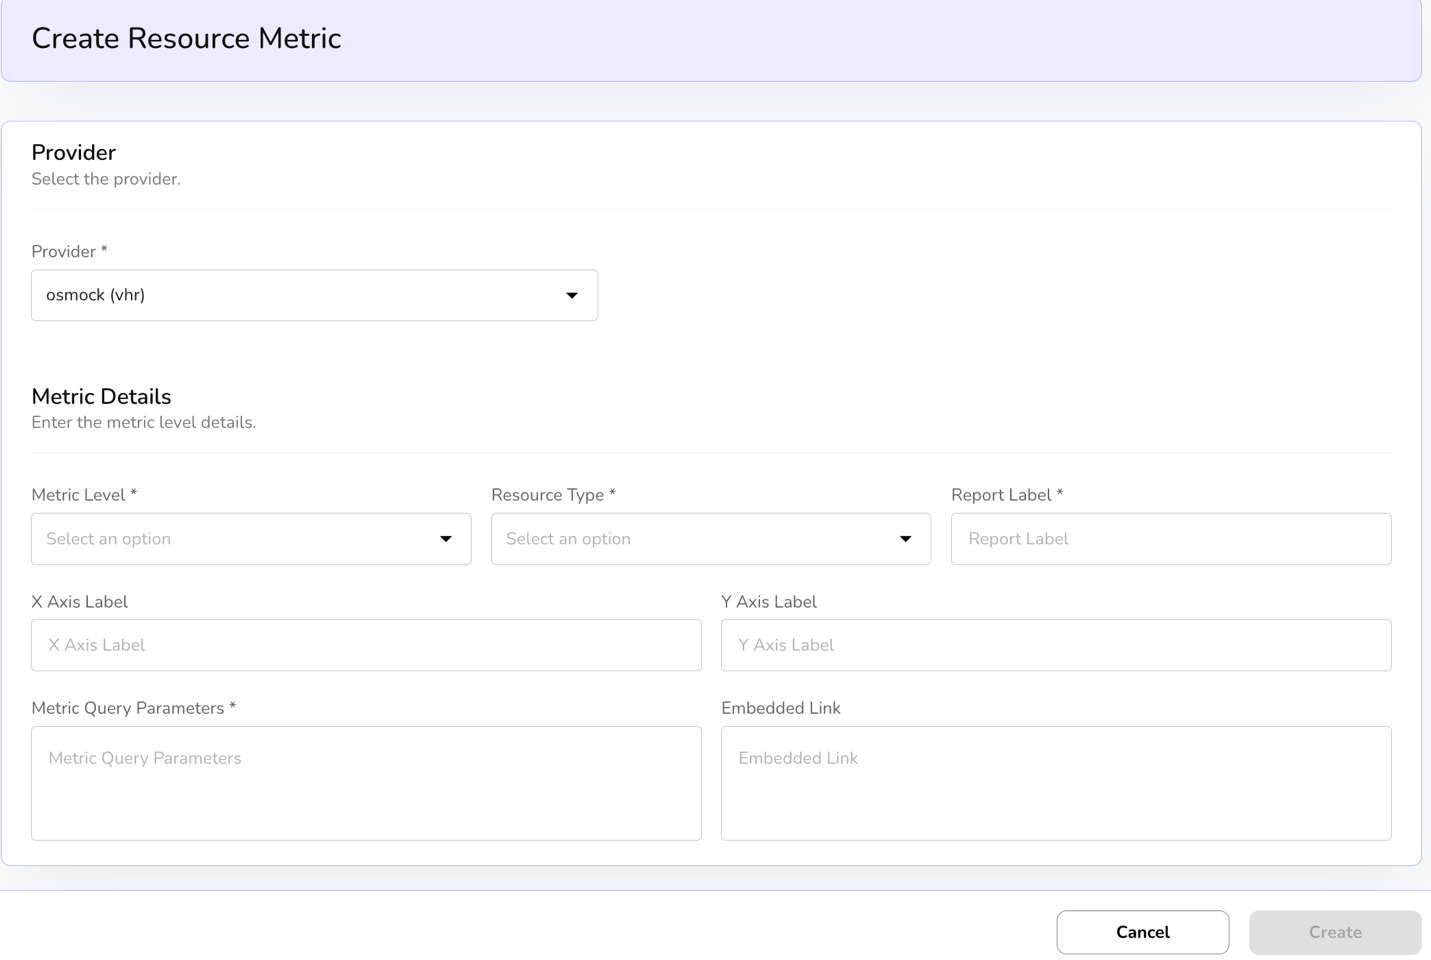Click the 'Report Label *' field label
The width and height of the screenshot is (1431, 960).
1006,495
